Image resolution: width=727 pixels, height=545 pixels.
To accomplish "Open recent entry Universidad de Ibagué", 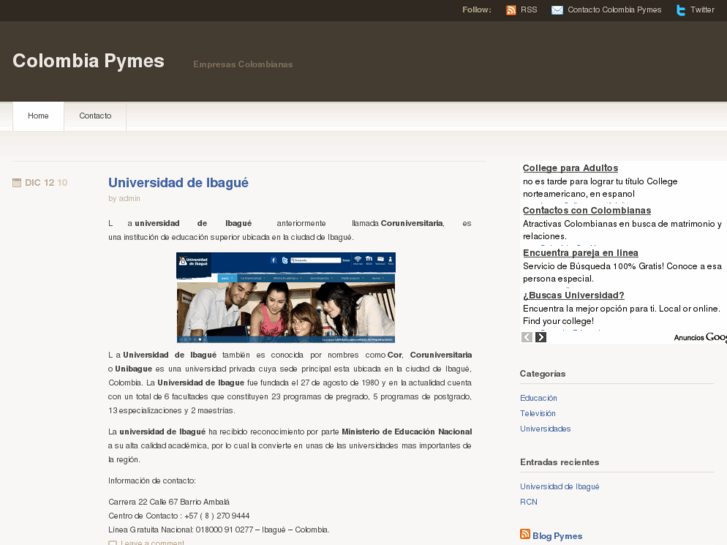I will tap(560, 487).
